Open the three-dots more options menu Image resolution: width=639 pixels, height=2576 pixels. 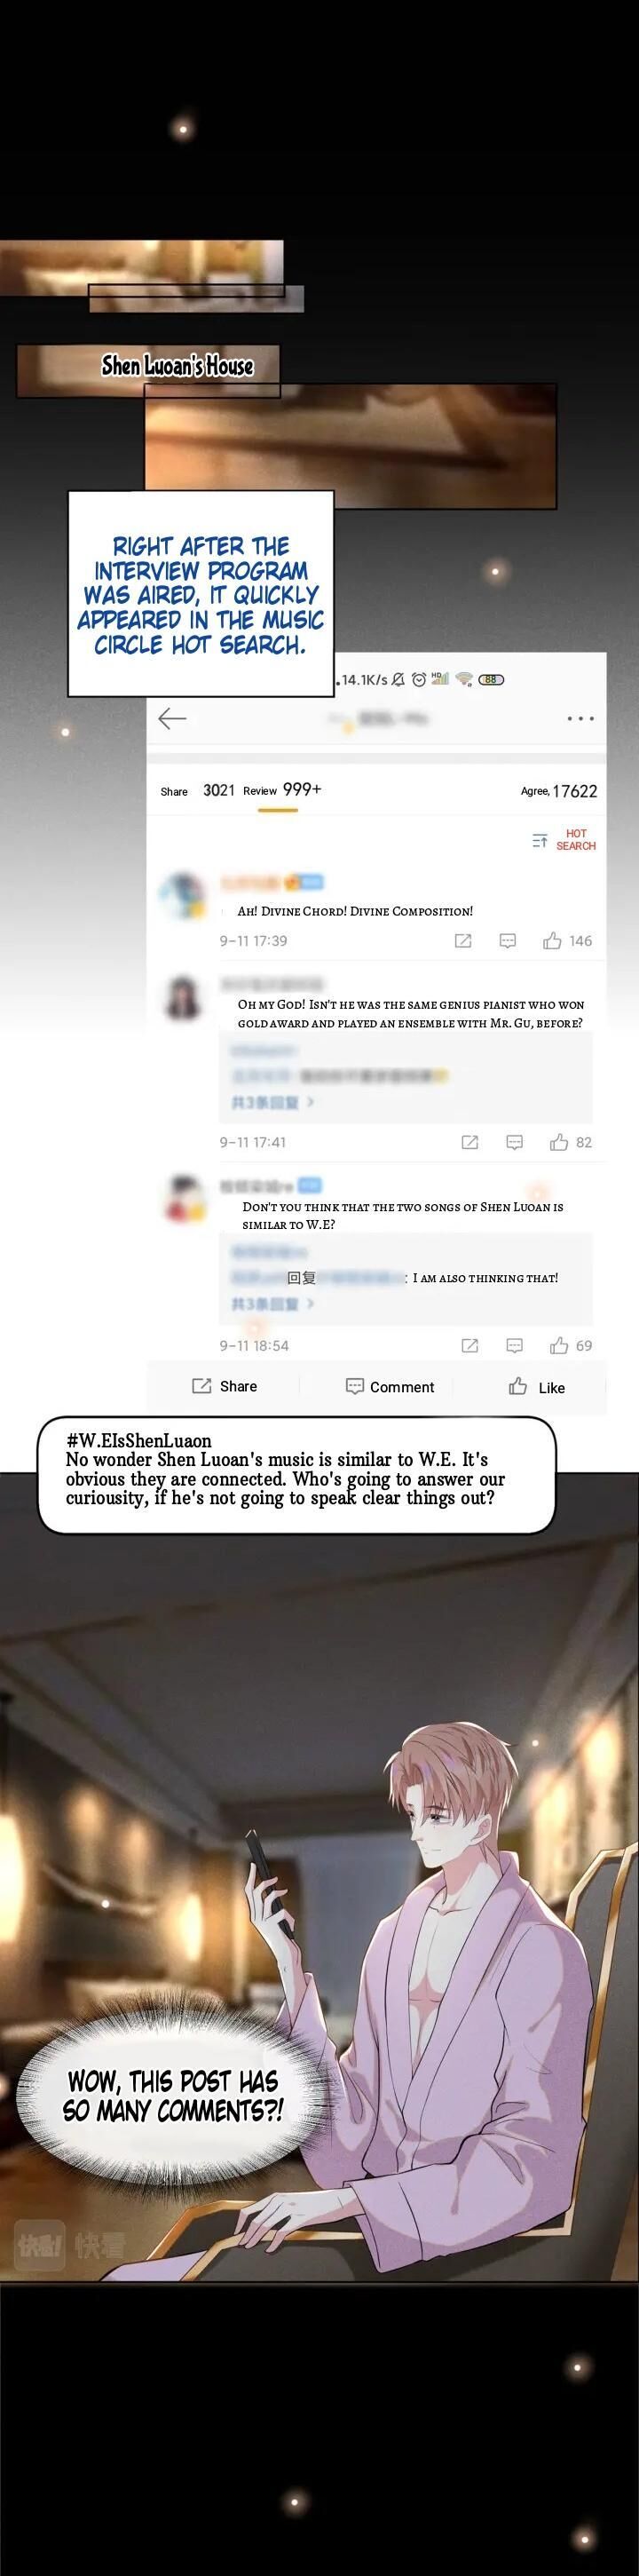pyautogui.click(x=580, y=718)
